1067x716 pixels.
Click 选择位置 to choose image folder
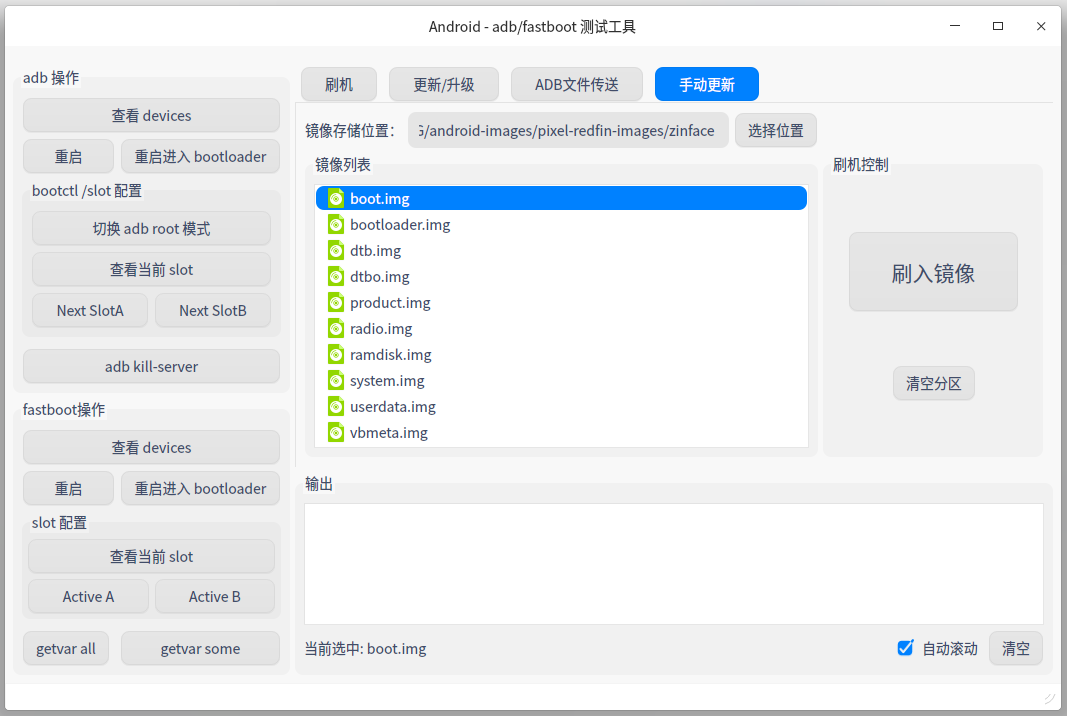pos(775,131)
